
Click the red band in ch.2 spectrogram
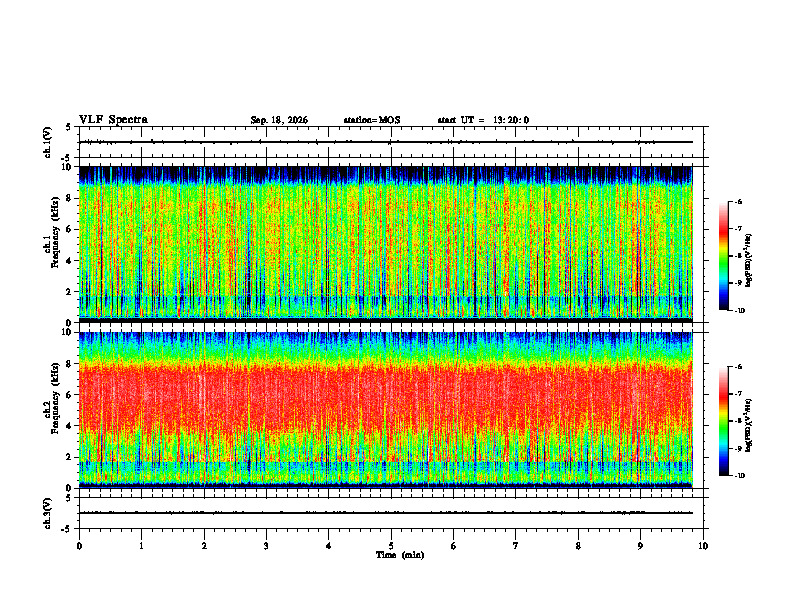[x=385, y=399]
